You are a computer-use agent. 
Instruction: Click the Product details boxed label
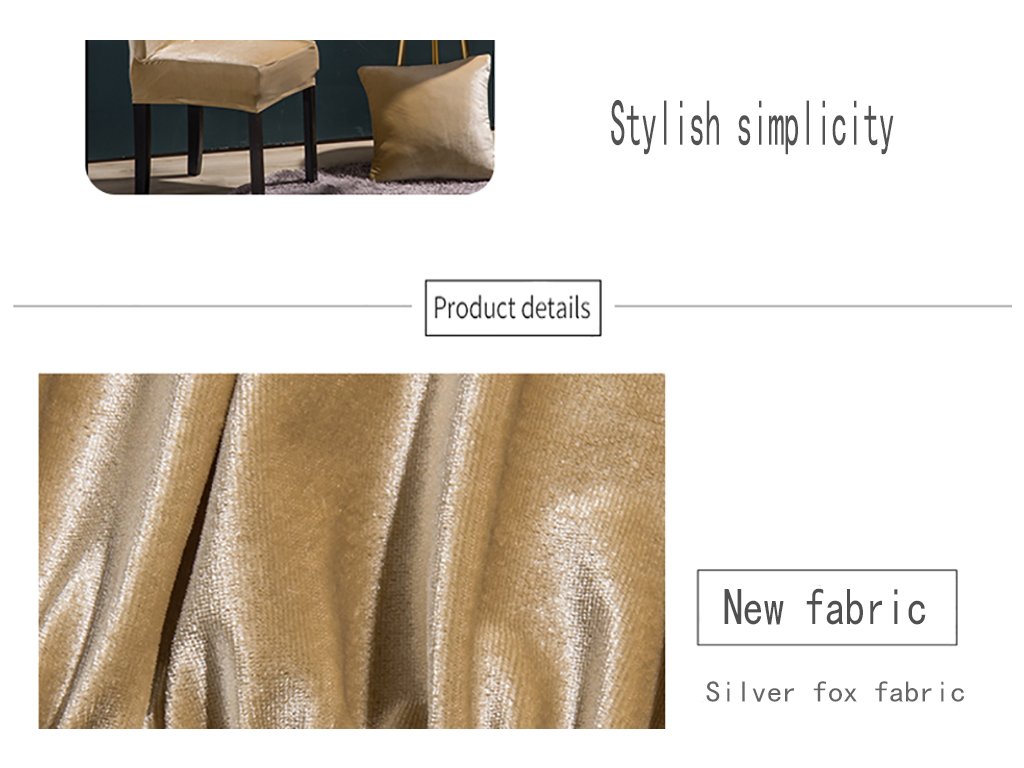513,308
